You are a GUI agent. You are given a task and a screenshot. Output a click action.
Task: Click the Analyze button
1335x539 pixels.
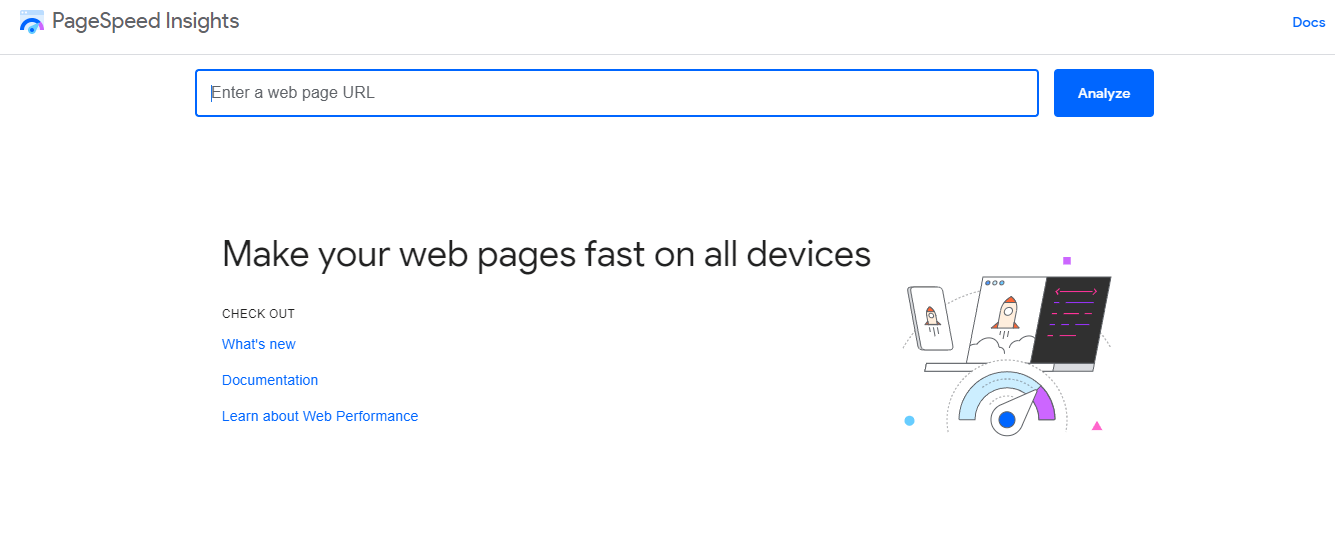click(1104, 93)
